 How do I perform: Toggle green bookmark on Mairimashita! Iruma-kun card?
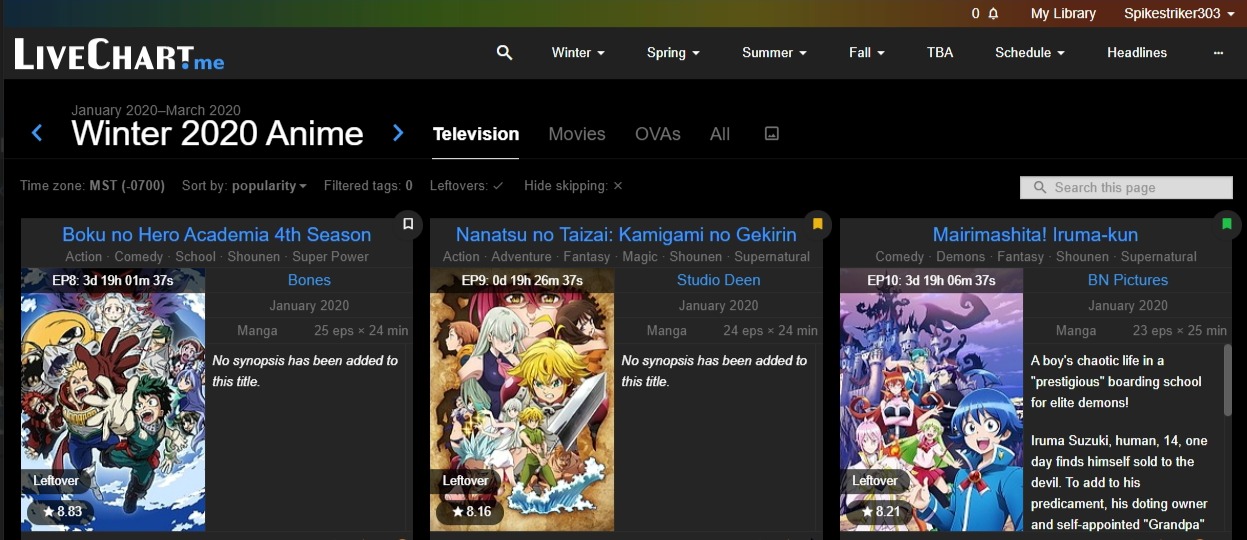click(1227, 224)
